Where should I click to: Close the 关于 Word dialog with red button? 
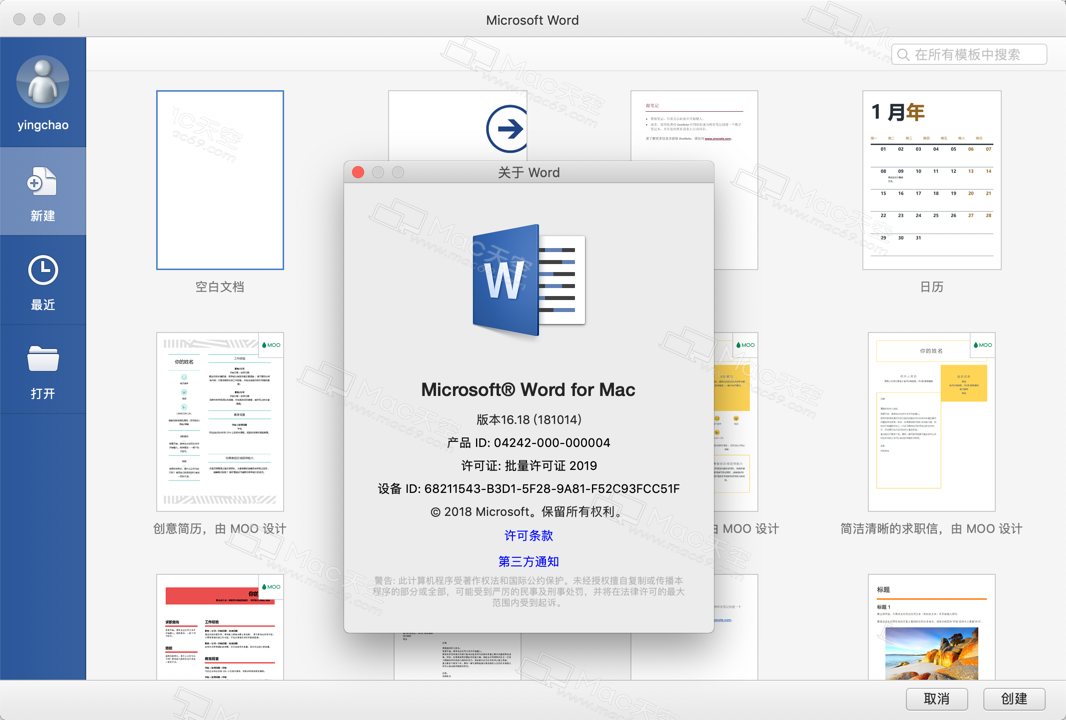358,172
